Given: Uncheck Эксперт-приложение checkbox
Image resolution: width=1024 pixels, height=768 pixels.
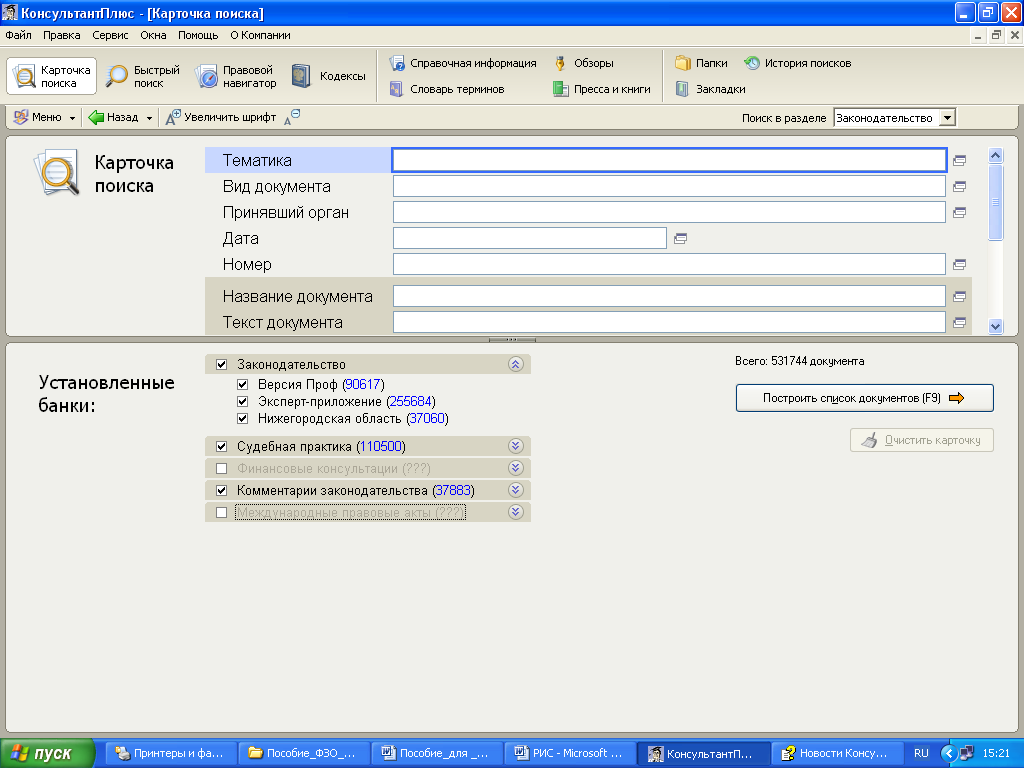Looking at the screenshot, I should (242, 401).
